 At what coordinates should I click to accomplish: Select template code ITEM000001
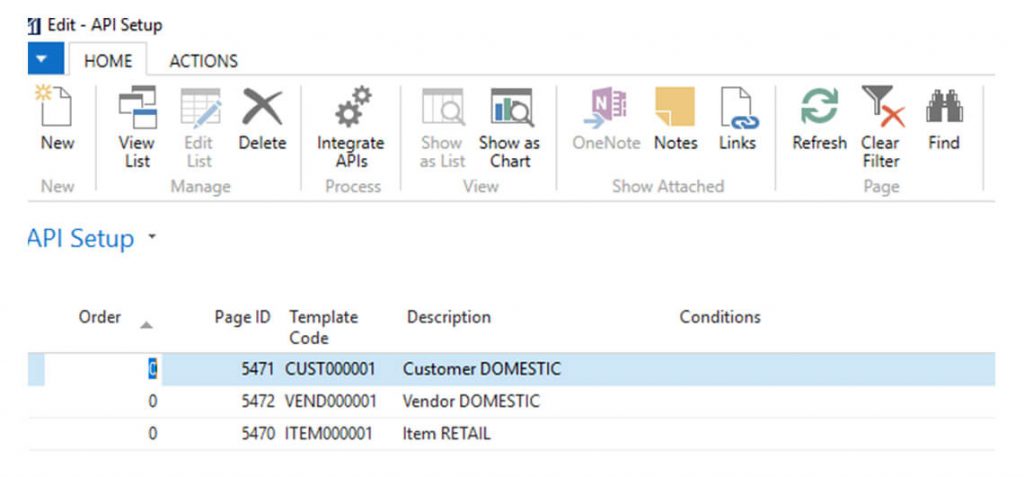(x=328, y=433)
